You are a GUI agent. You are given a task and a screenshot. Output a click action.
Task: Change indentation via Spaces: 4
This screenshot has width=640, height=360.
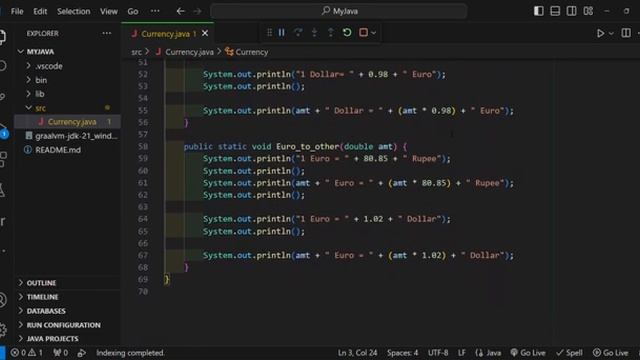point(402,353)
